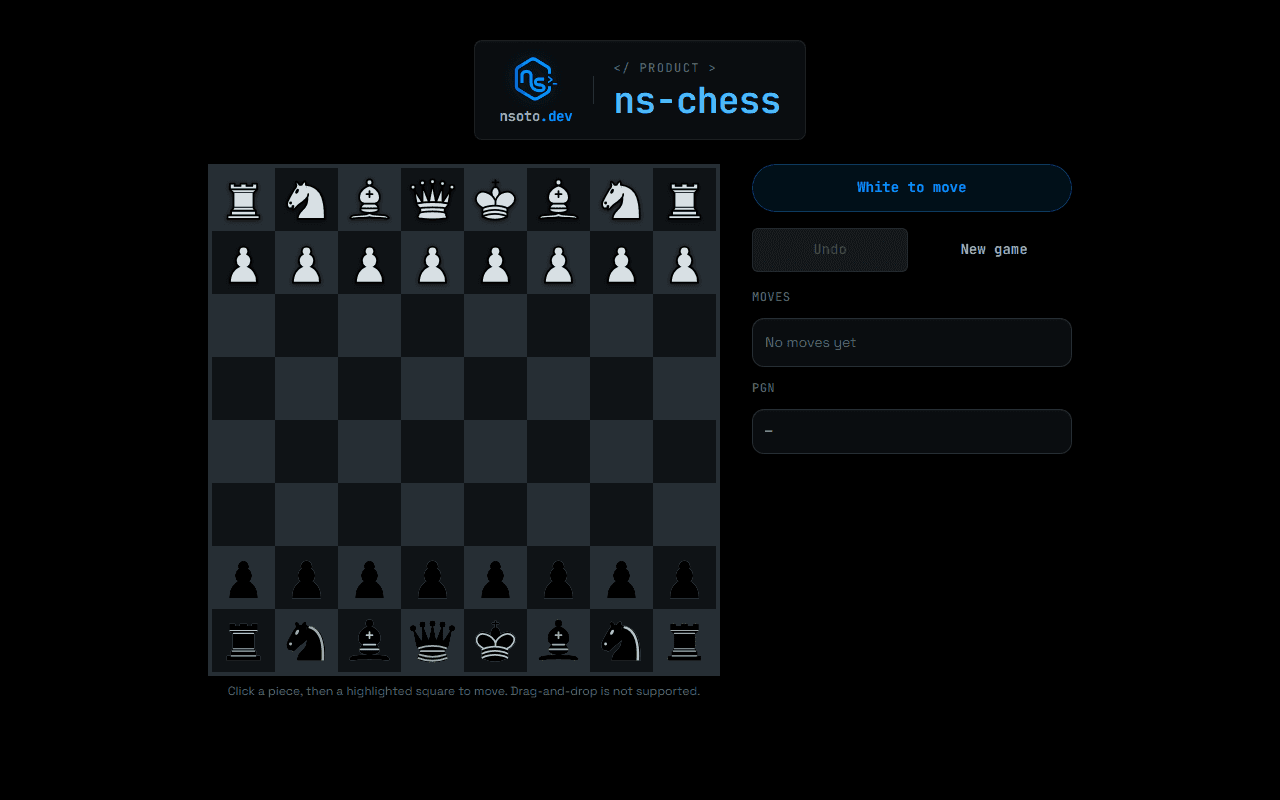
Task: Select the light pawn below the light king
Action: point(495,263)
